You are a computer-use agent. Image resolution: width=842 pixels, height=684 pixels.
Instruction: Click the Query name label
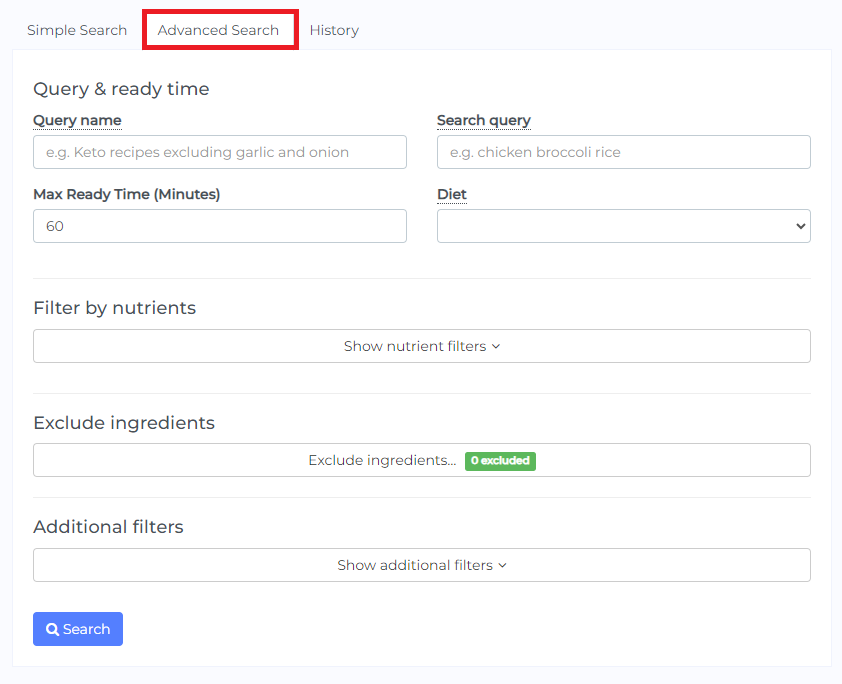pyautogui.click(x=77, y=120)
